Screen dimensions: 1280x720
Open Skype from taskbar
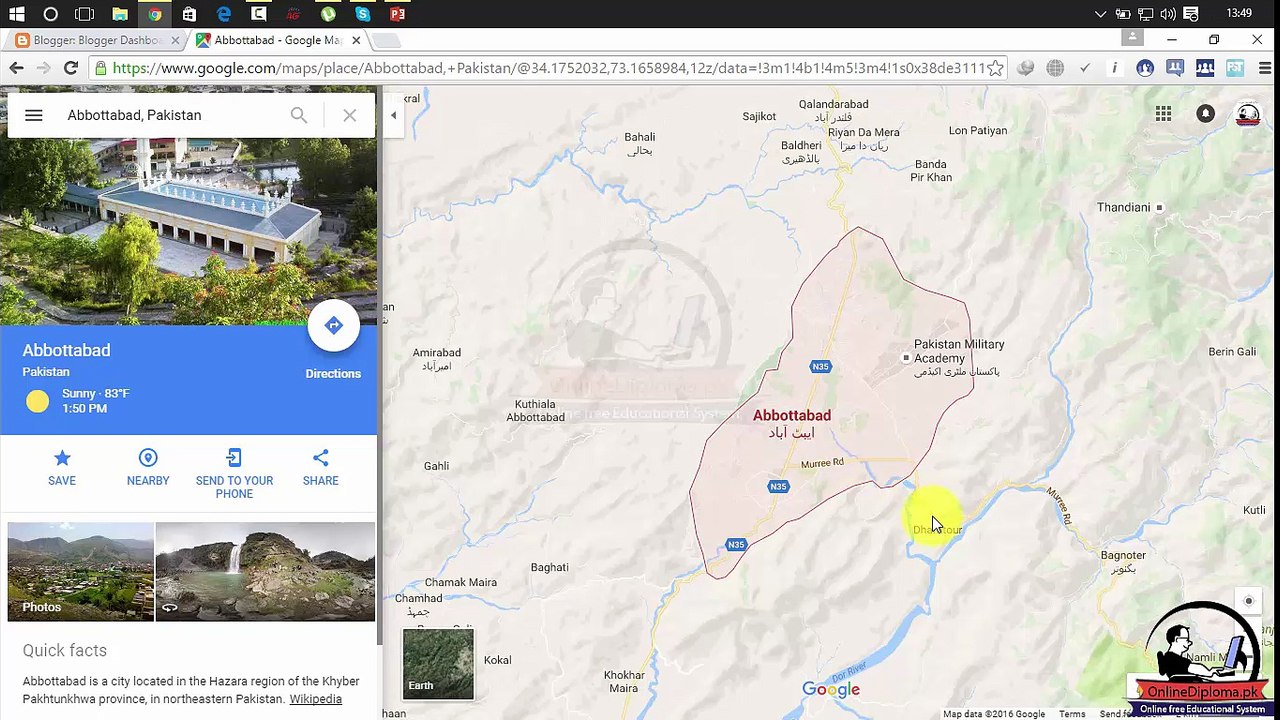pyautogui.click(x=363, y=14)
